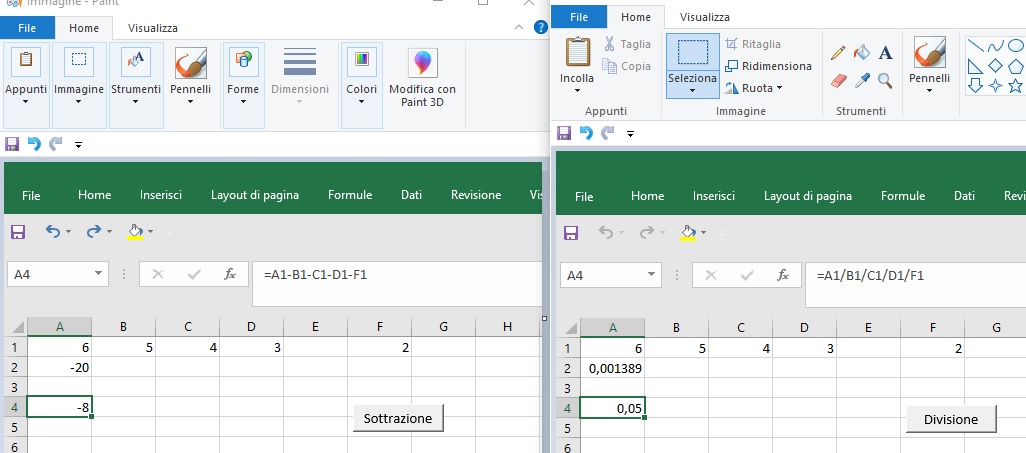Click formula bar showing =A1/B1/C1/D1/F1
The height and width of the screenshot is (453, 1026).
[x=915, y=285]
